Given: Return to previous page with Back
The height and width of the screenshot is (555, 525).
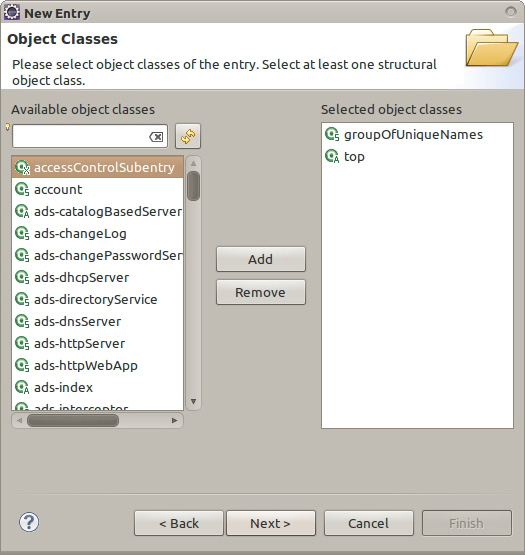Looking at the screenshot, I should click(x=179, y=523).
